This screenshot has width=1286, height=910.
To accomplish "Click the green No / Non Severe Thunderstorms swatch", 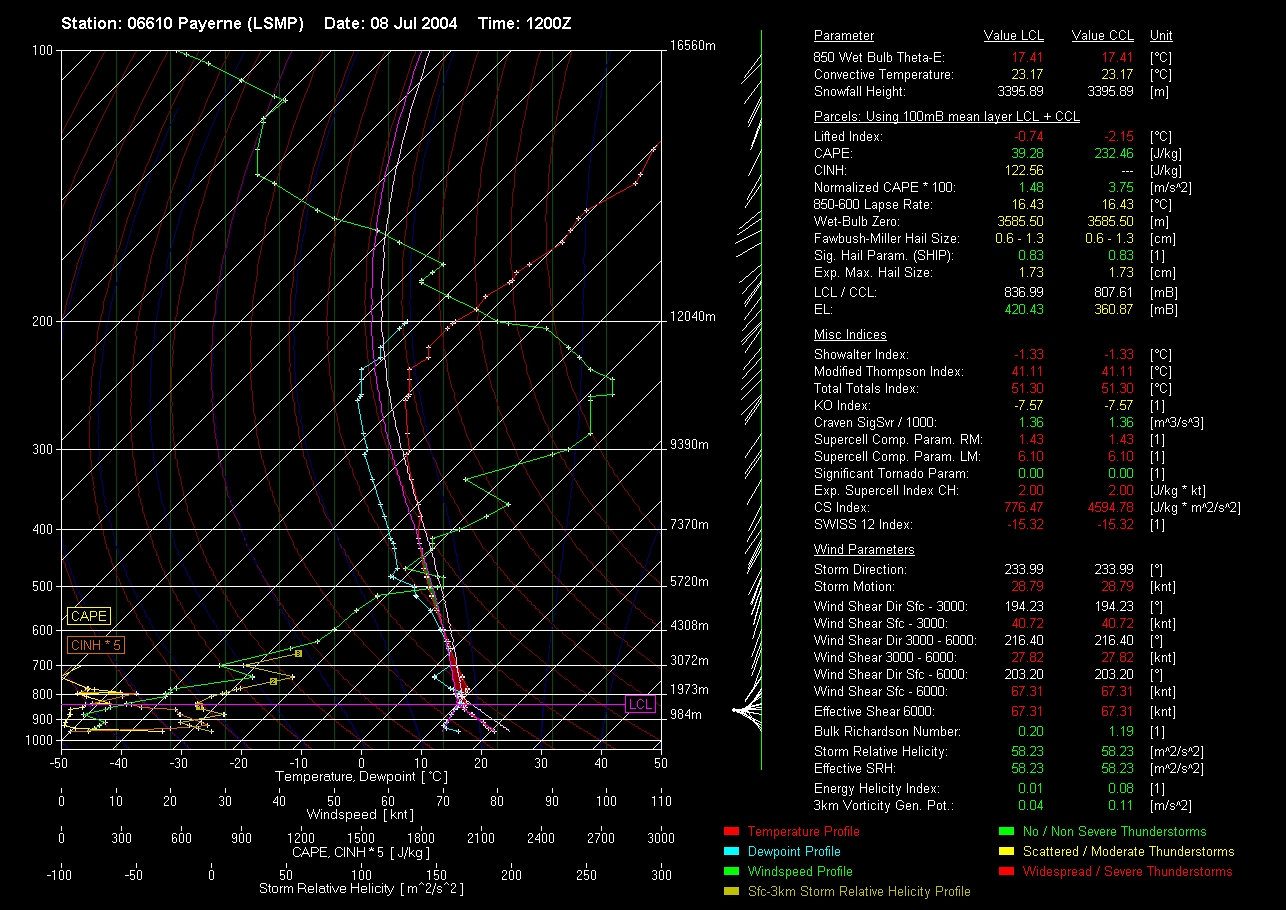I will click(1006, 831).
